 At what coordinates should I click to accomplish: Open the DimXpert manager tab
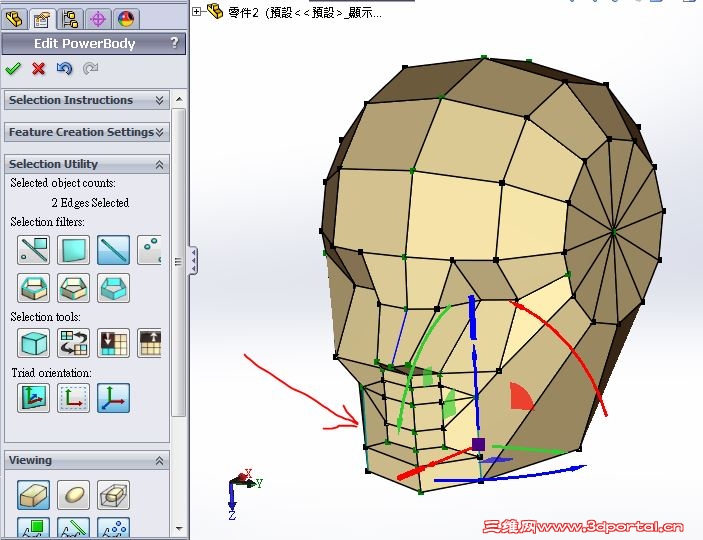click(x=98, y=19)
